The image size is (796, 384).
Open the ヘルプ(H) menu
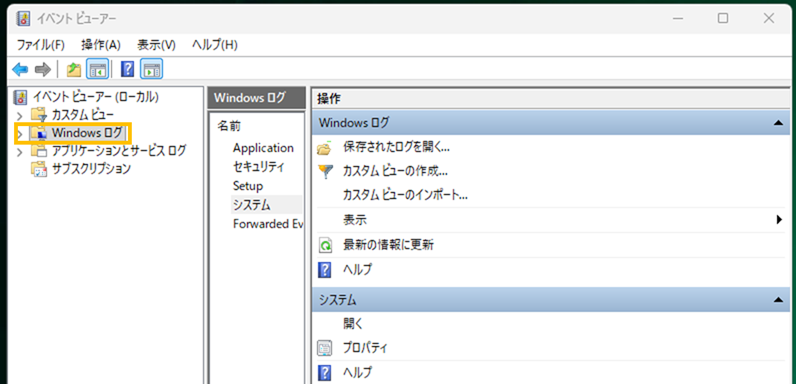[x=215, y=45]
